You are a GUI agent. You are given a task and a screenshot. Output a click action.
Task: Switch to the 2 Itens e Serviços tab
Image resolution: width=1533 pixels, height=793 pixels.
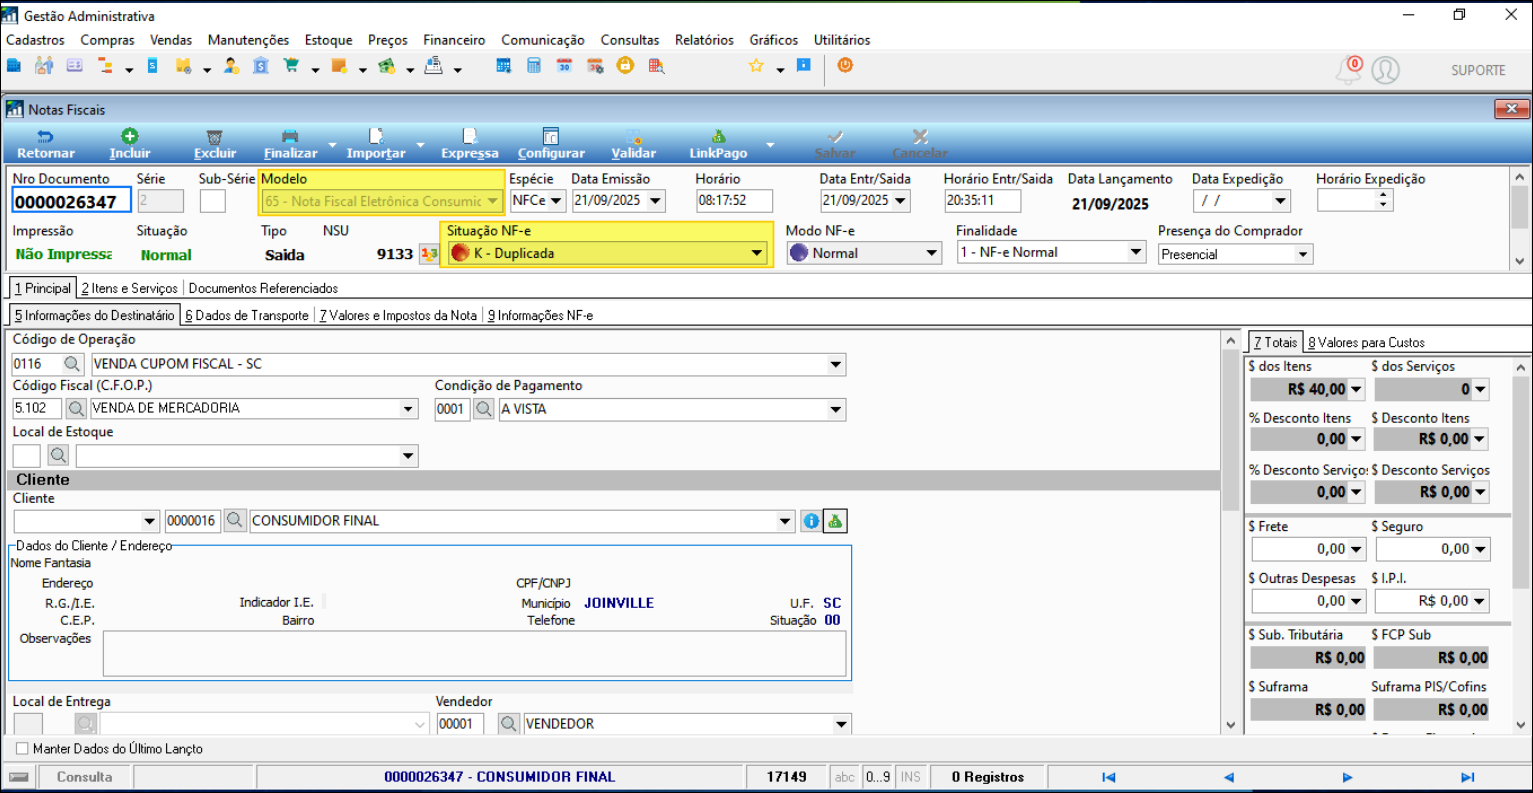(129, 288)
